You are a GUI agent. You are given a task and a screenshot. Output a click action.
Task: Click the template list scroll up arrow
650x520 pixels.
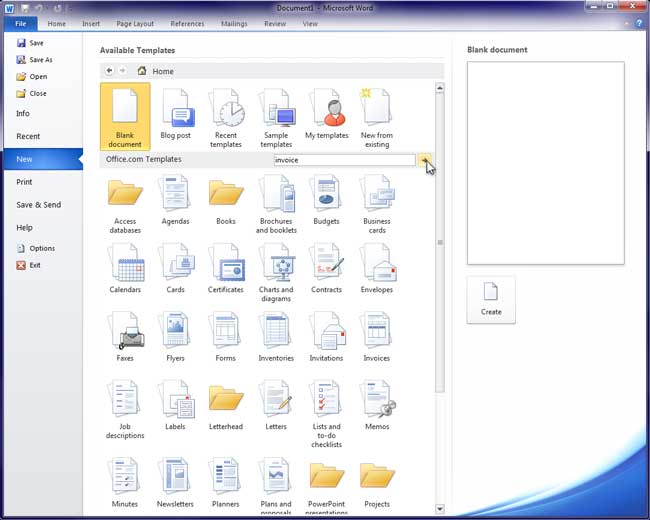tap(440, 87)
